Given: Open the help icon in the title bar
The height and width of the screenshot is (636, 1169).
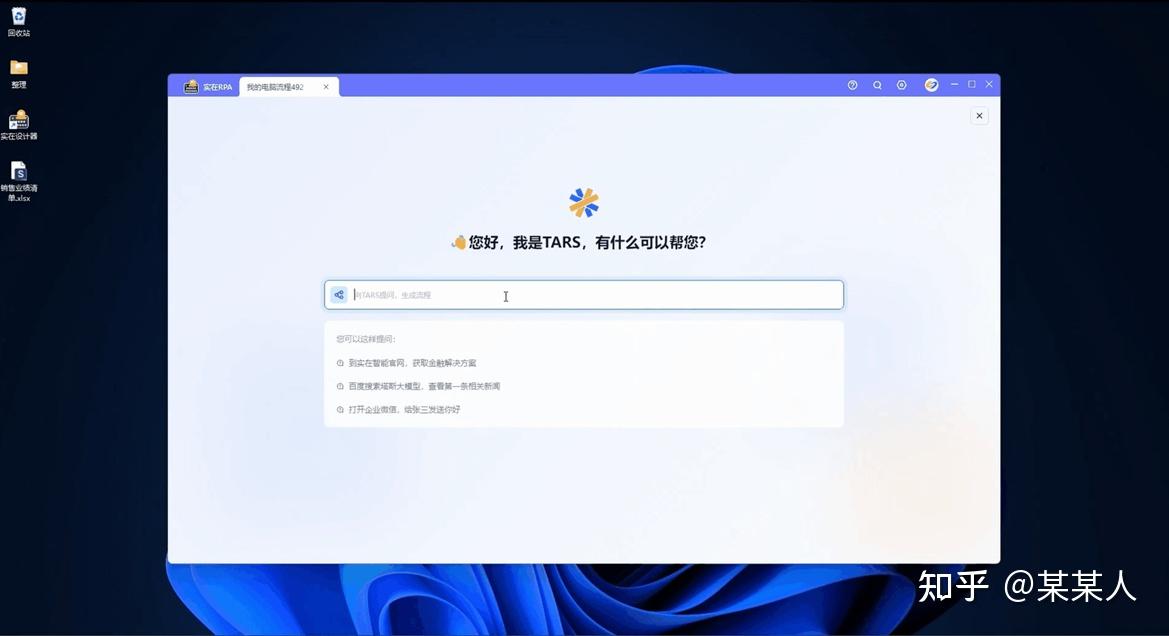Looking at the screenshot, I should pos(852,84).
